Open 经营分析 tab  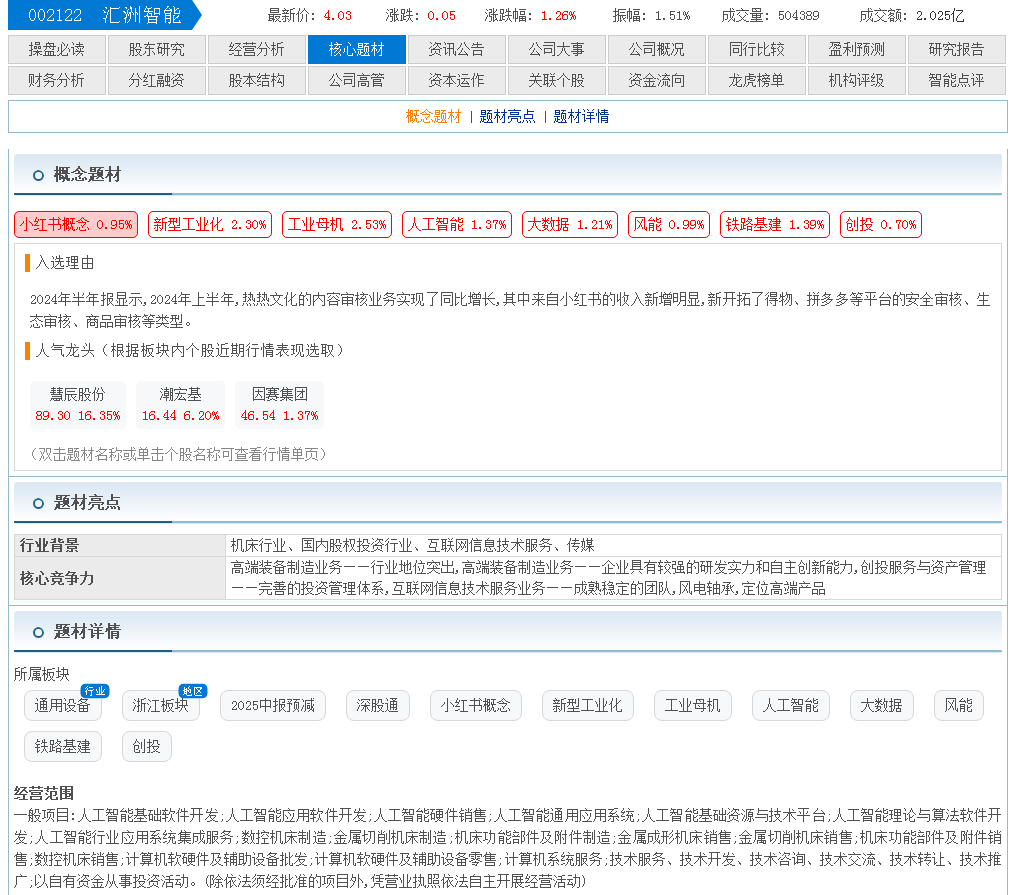click(x=256, y=50)
